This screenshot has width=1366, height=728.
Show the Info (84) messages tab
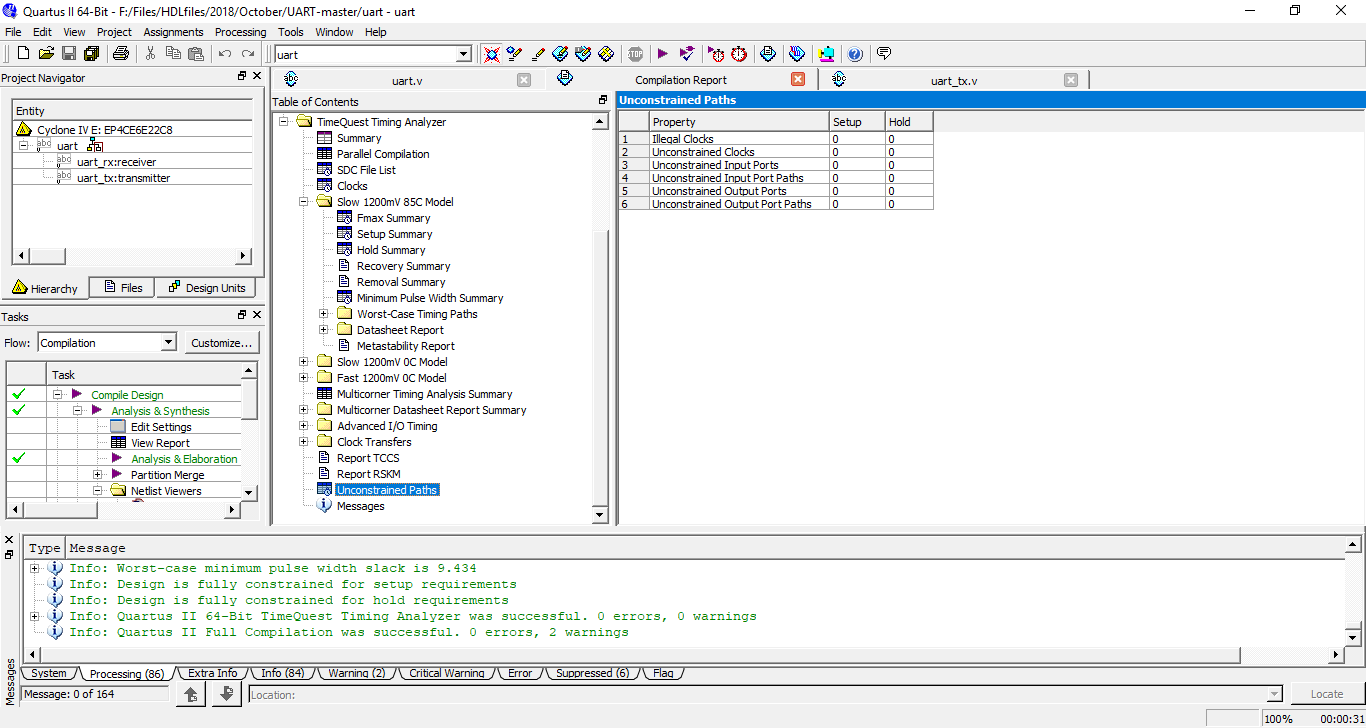[282, 673]
